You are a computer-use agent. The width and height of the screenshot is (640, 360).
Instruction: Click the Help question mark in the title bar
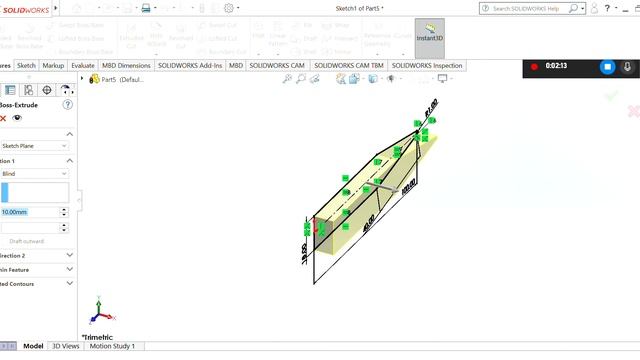(607, 8)
